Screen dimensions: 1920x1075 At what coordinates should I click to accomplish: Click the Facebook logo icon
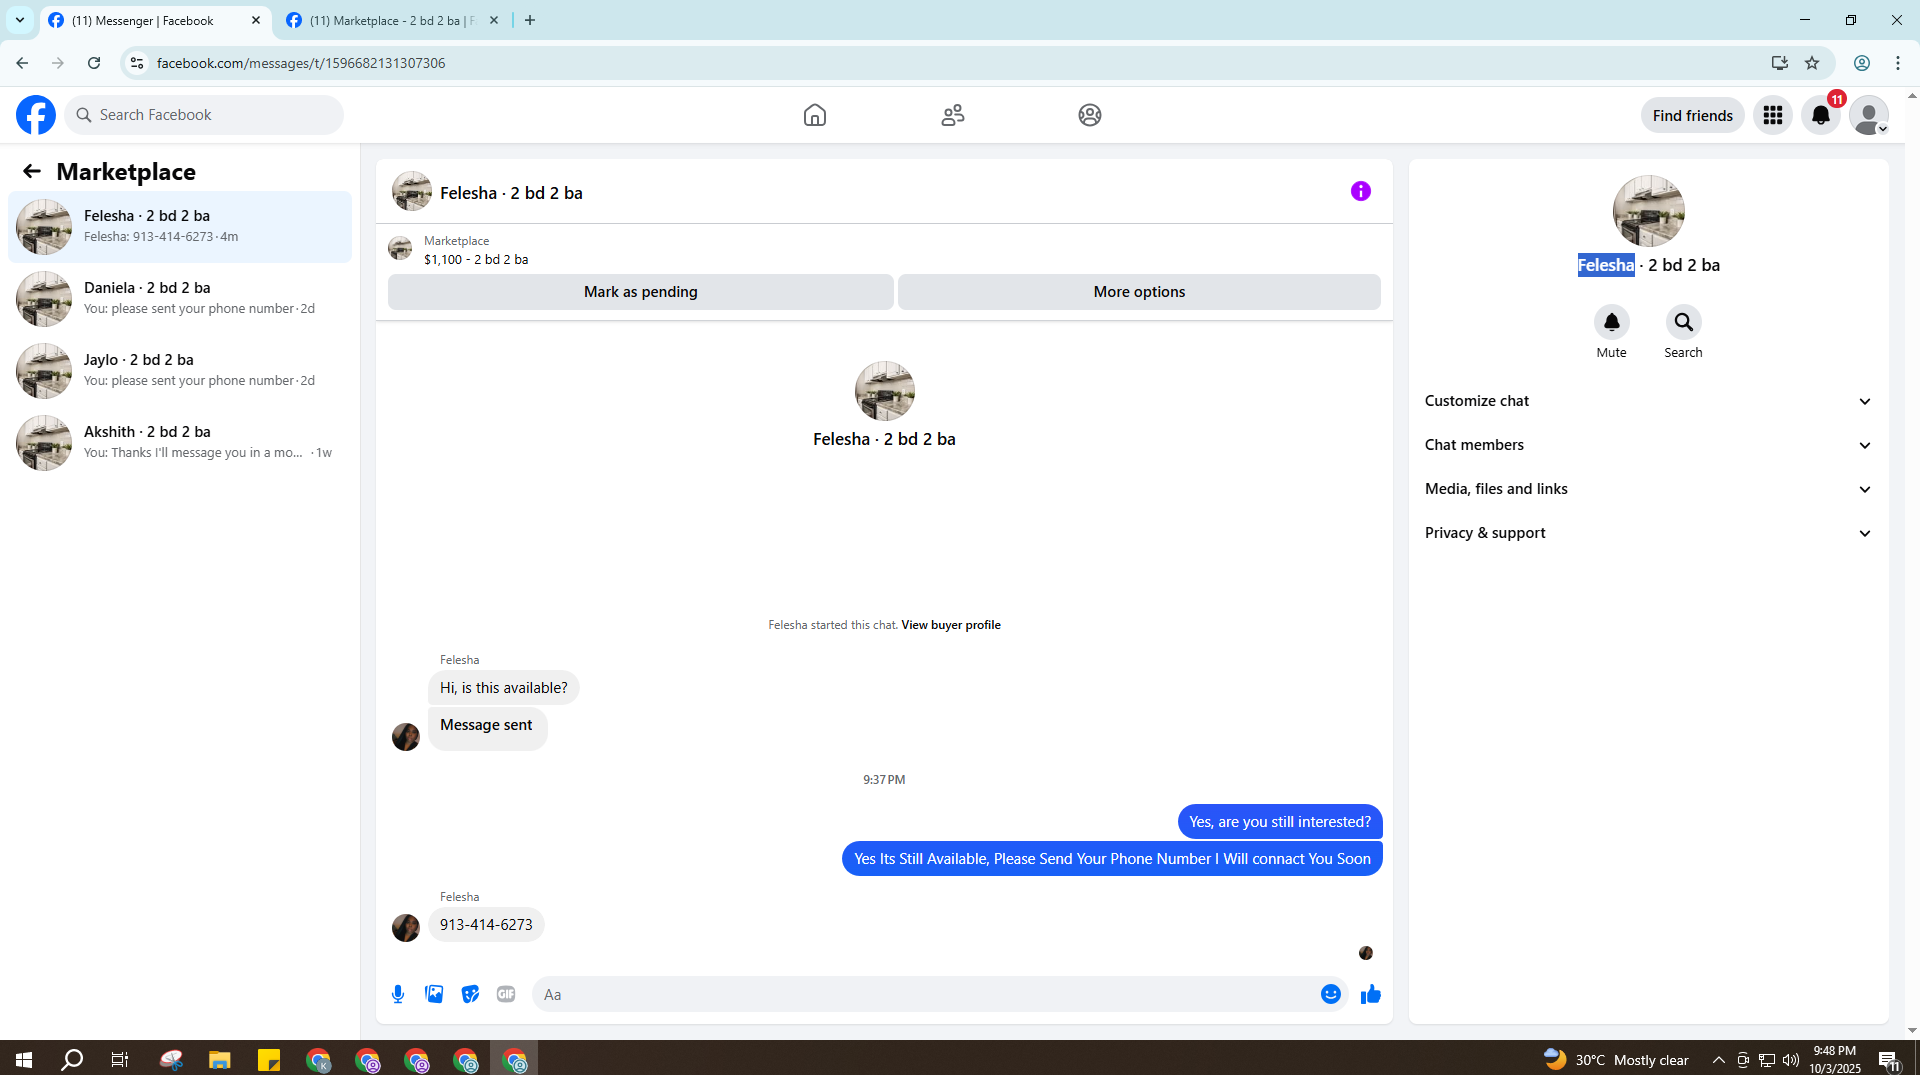pos(36,115)
